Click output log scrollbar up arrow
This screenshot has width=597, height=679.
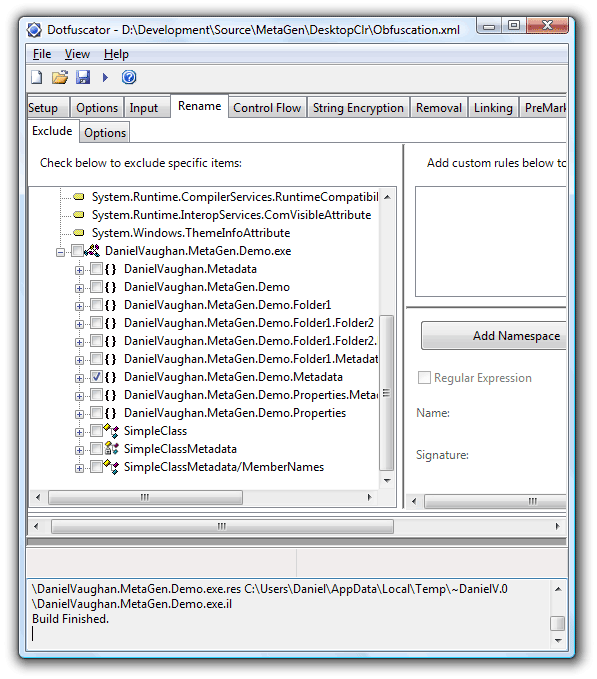click(x=558, y=589)
